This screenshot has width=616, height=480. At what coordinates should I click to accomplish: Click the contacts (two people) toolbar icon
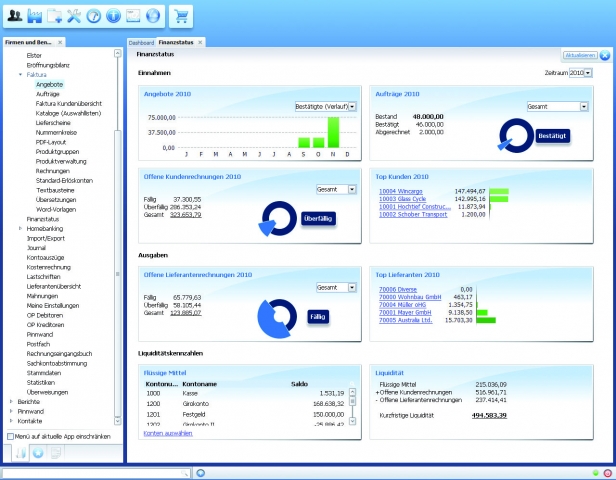point(15,16)
